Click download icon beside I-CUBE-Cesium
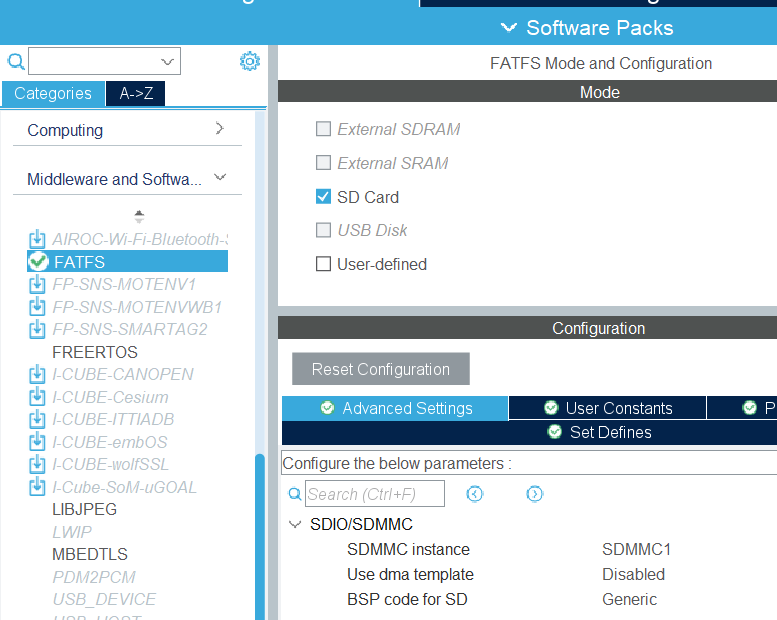This screenshot has height=620, width=777. (37, 397)
